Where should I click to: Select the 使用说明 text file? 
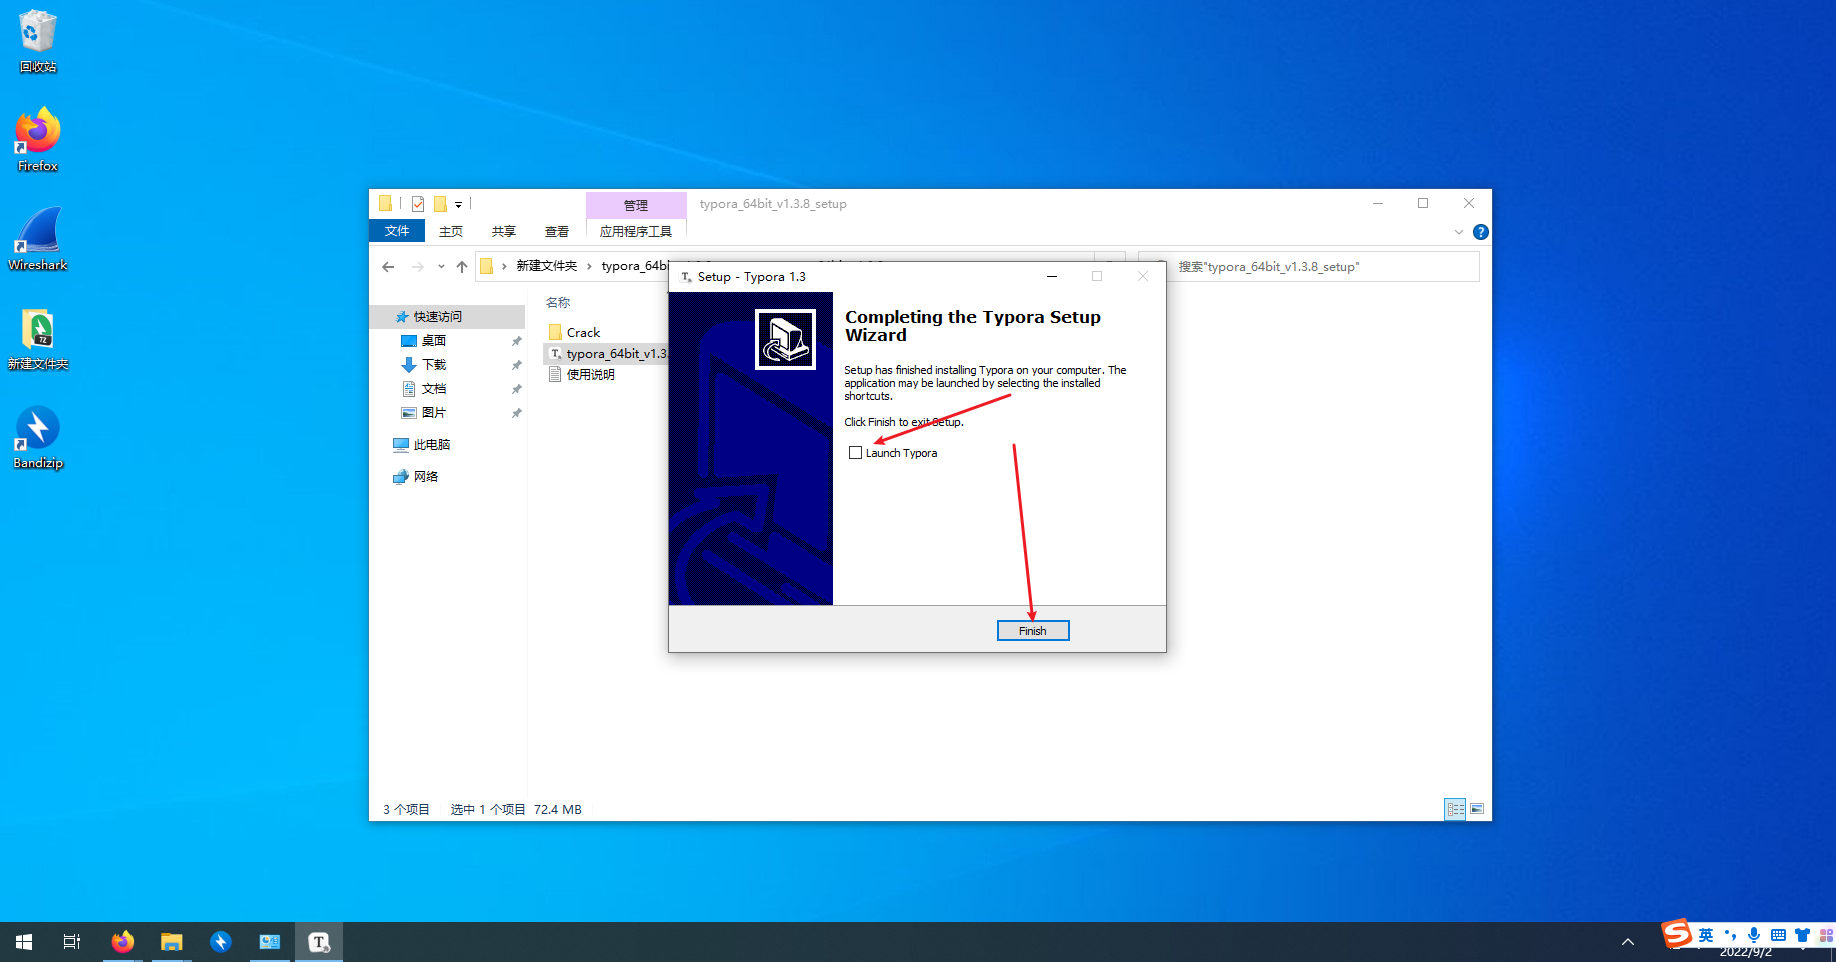tap(590, 375)
